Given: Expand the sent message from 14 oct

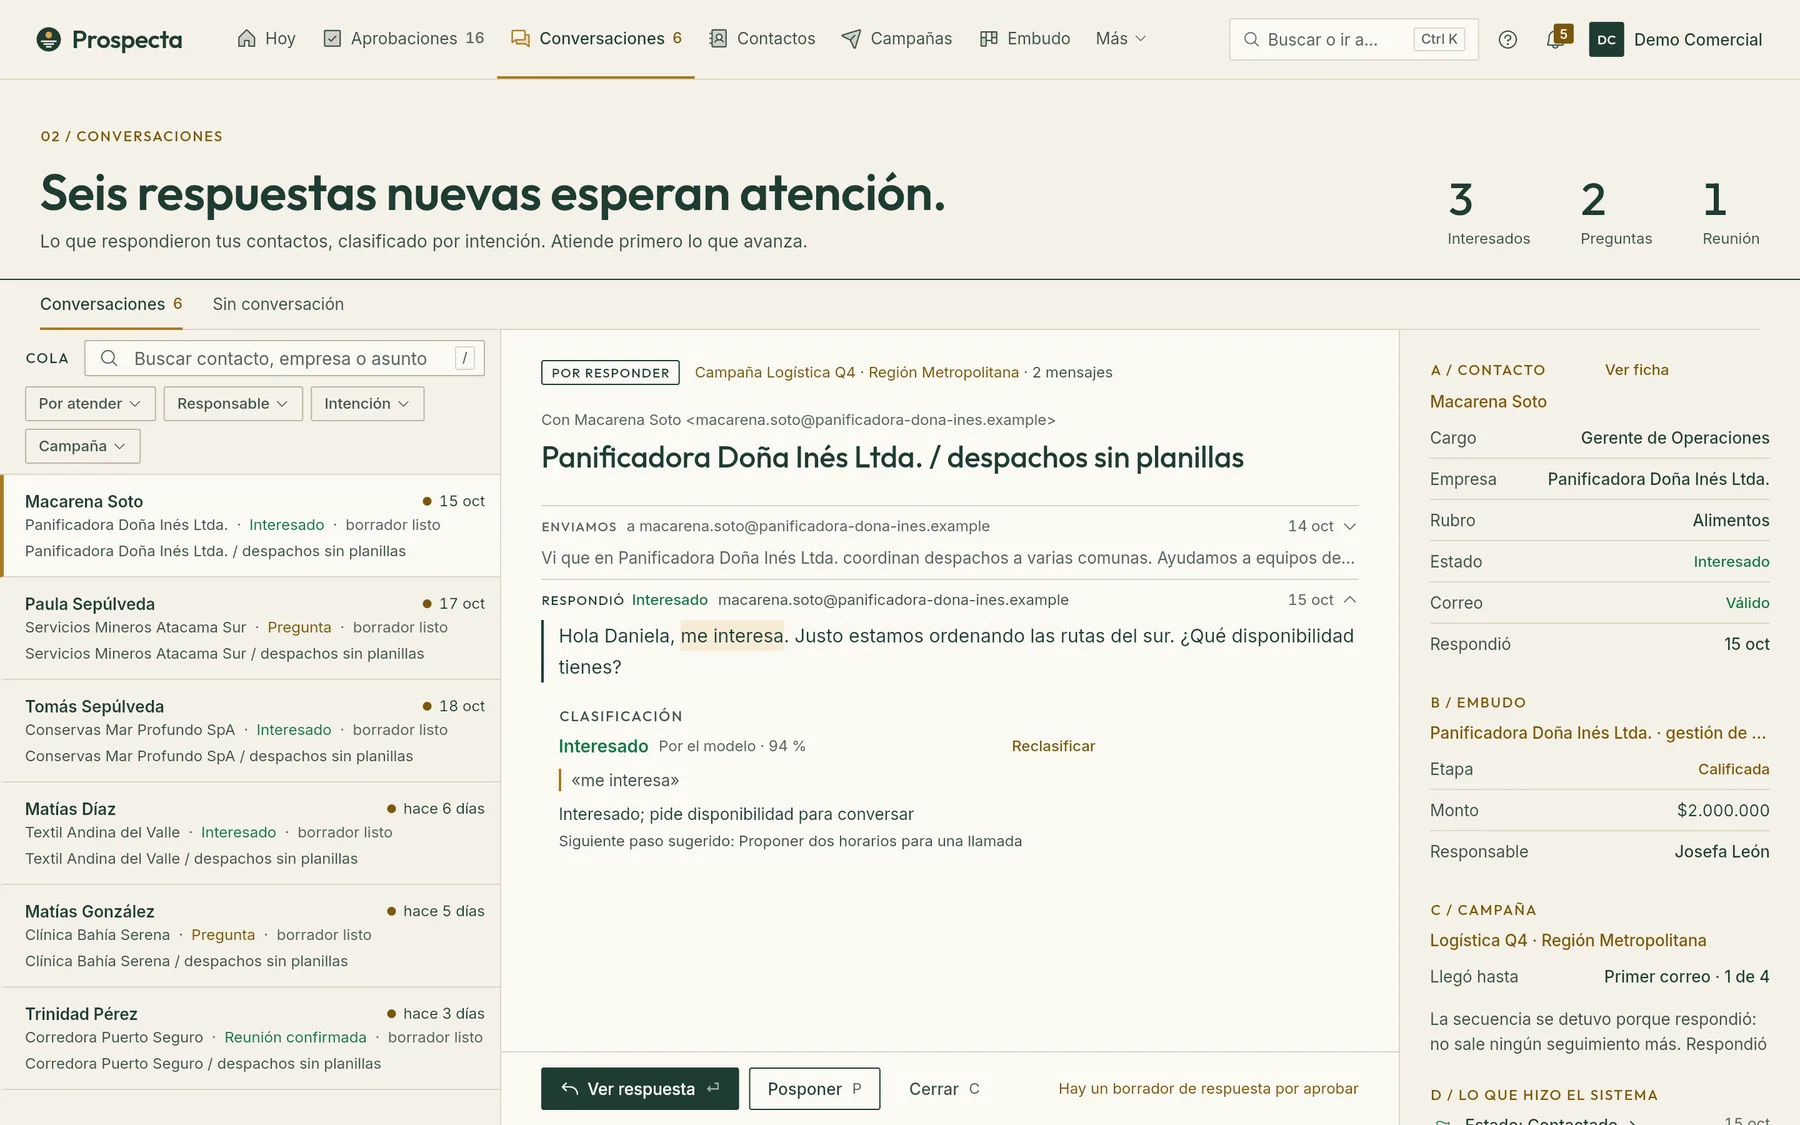Looking at the screenshot, I should pyautogui.click(x=1350, y=526).
